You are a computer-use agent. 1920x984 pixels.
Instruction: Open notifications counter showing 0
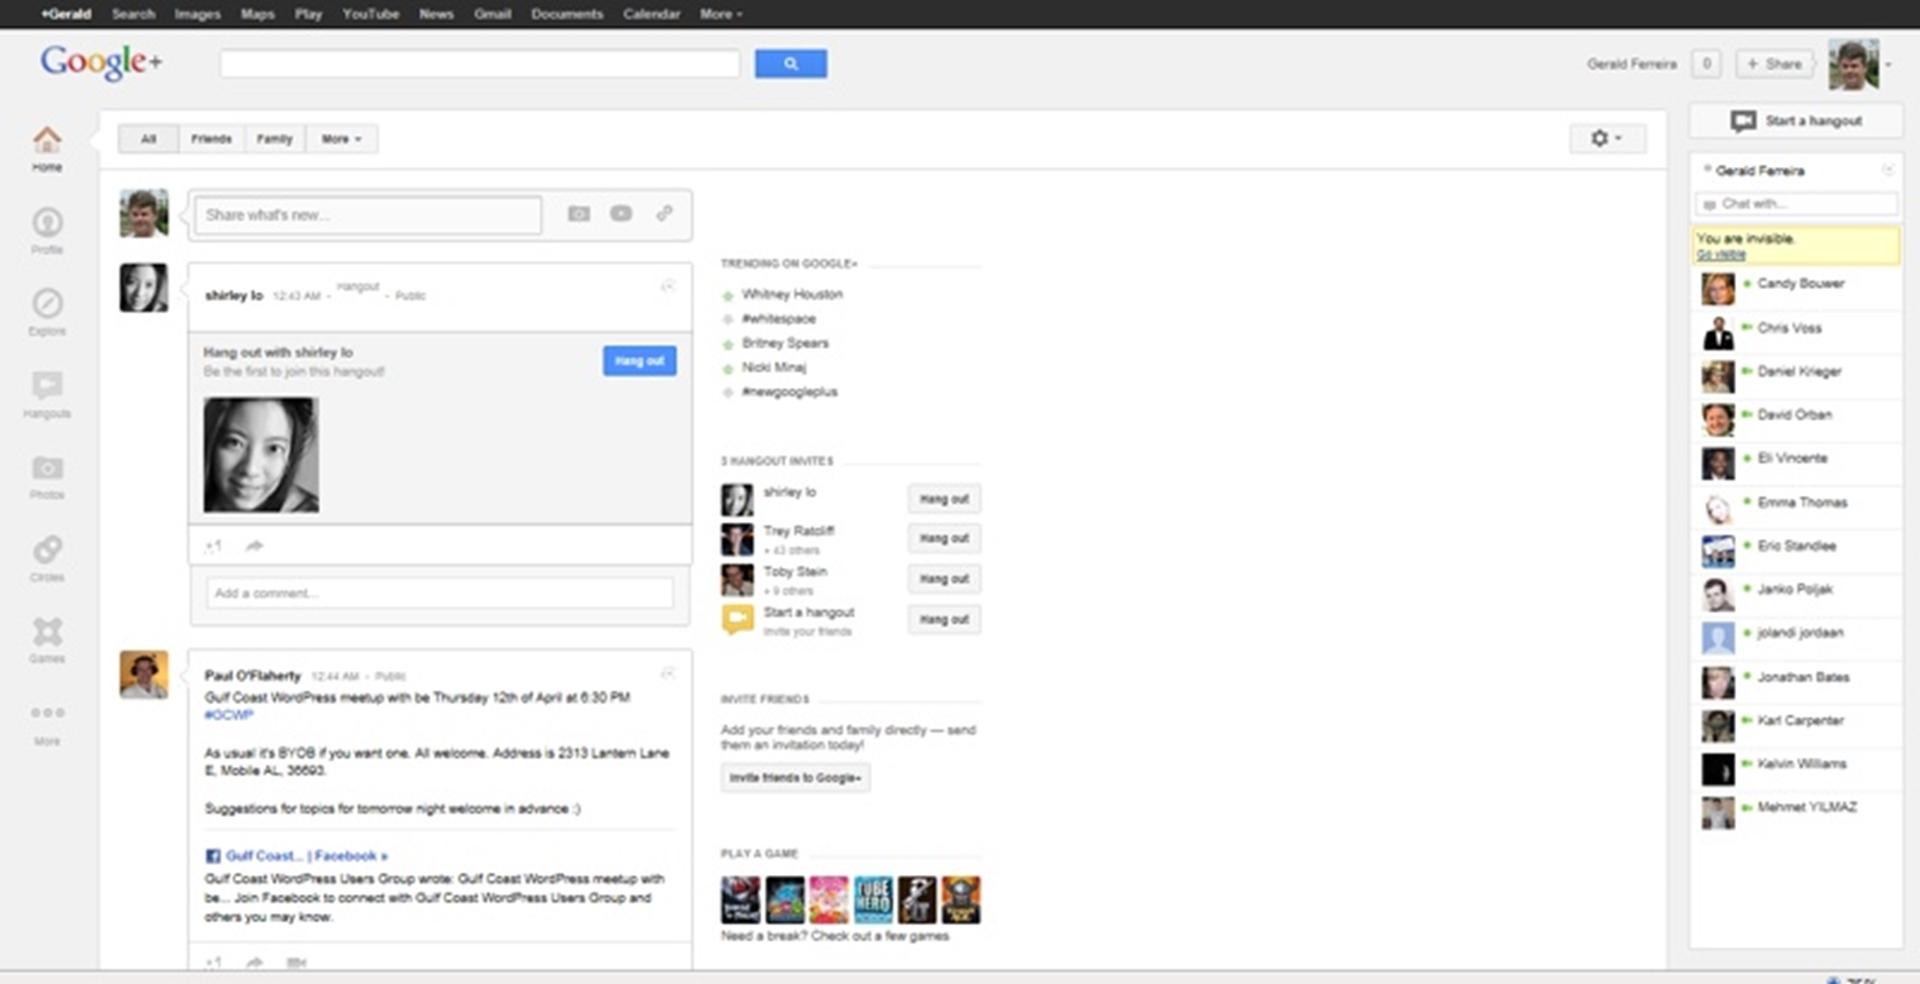(1706, 64)
